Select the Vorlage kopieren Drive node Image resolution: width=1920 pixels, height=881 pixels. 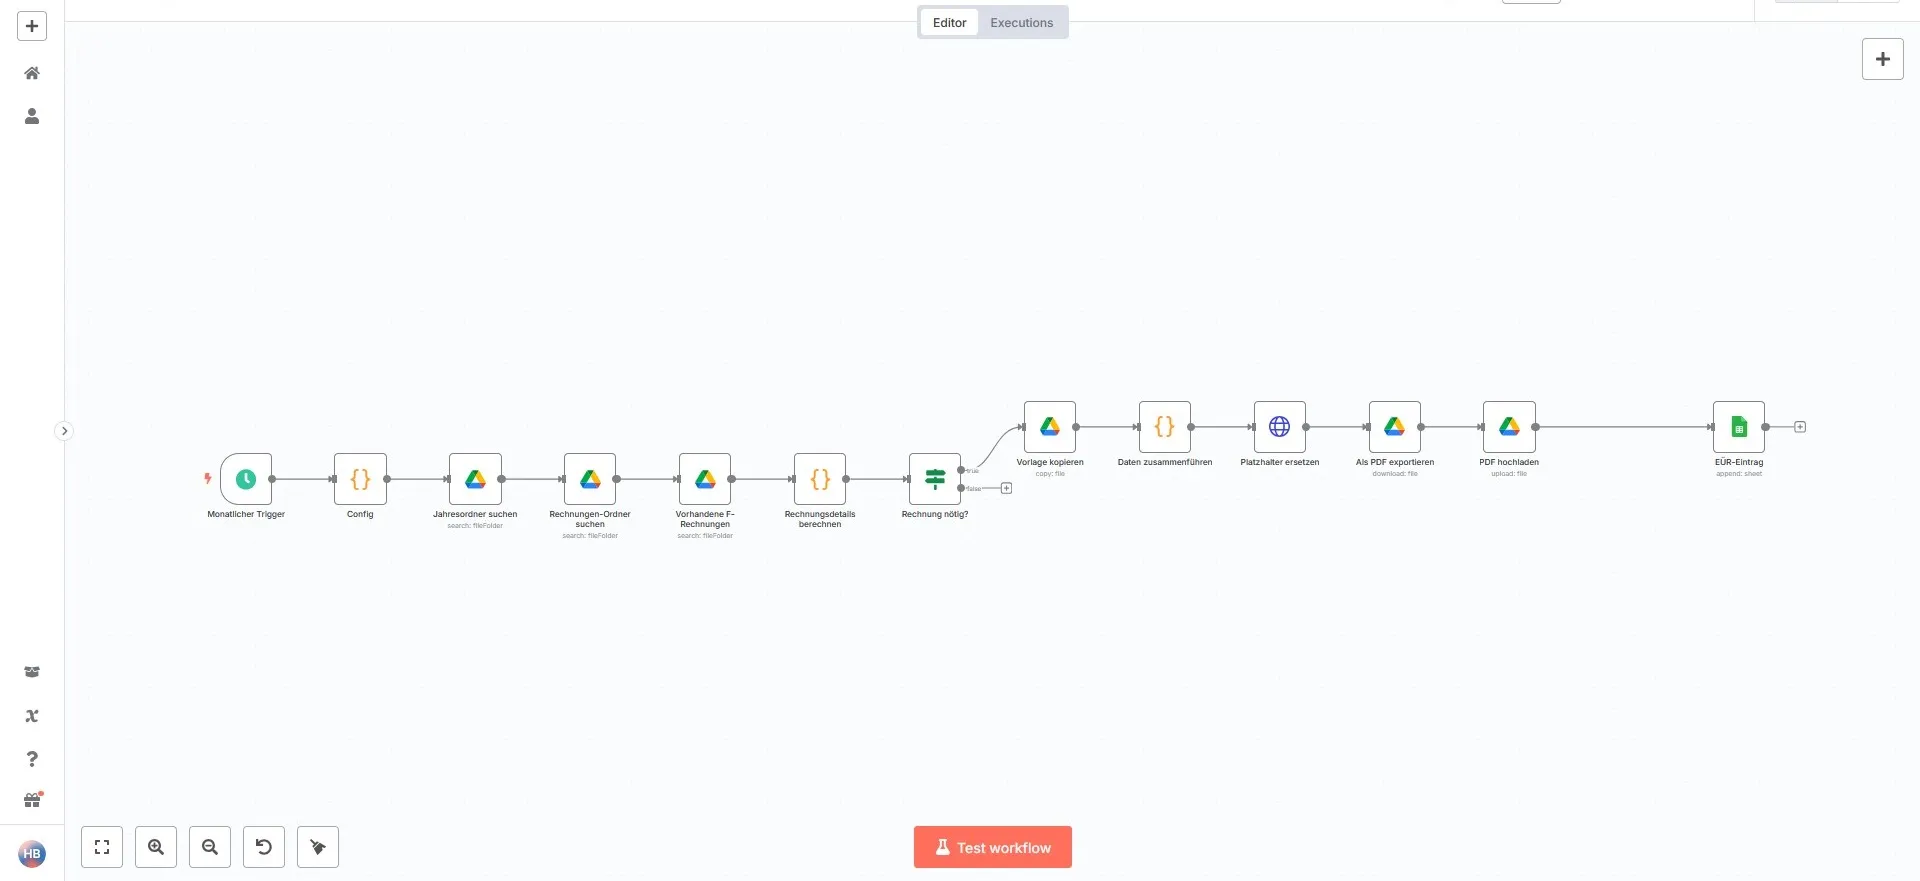pyautogui.click(x=1050, y=427)
